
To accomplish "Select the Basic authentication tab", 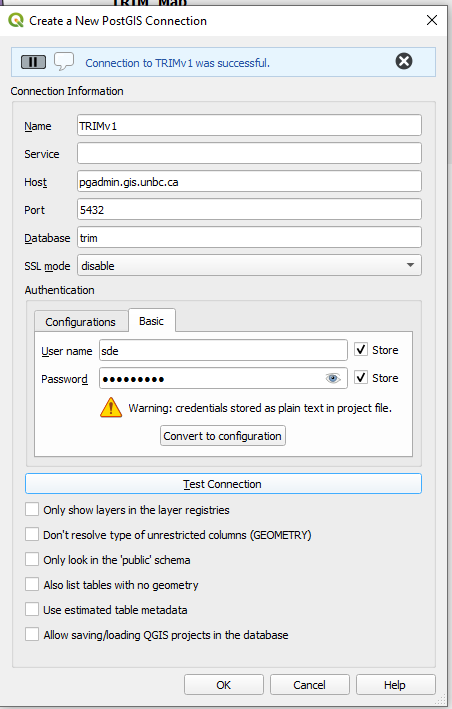I will coord(151,321).
